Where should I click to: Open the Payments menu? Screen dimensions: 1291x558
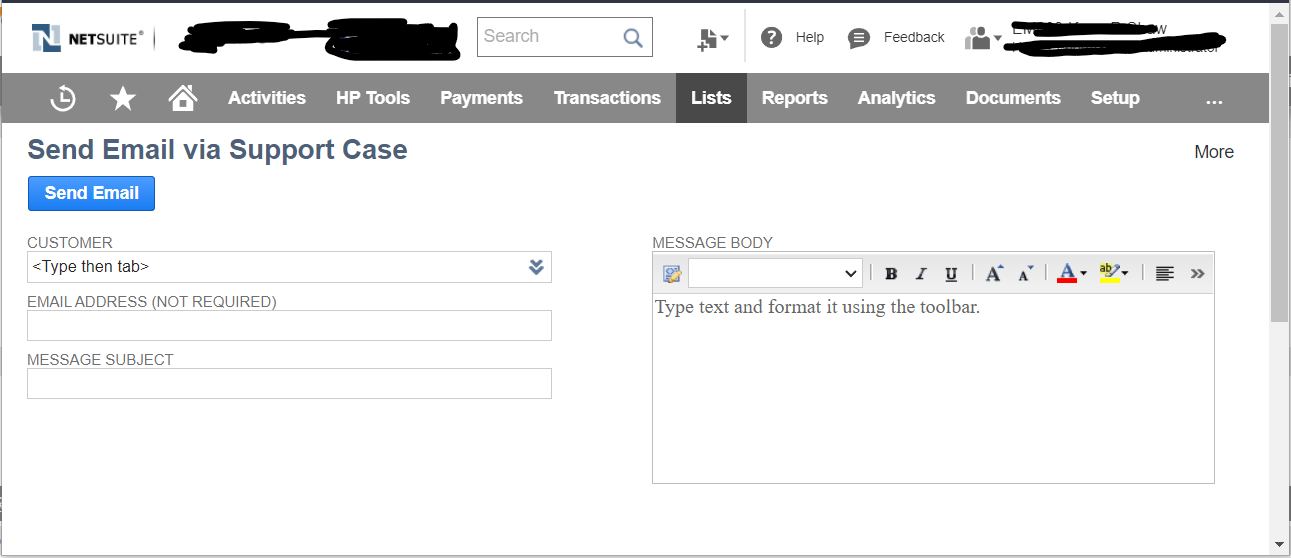pyautogui.click(x=482, y=98)
